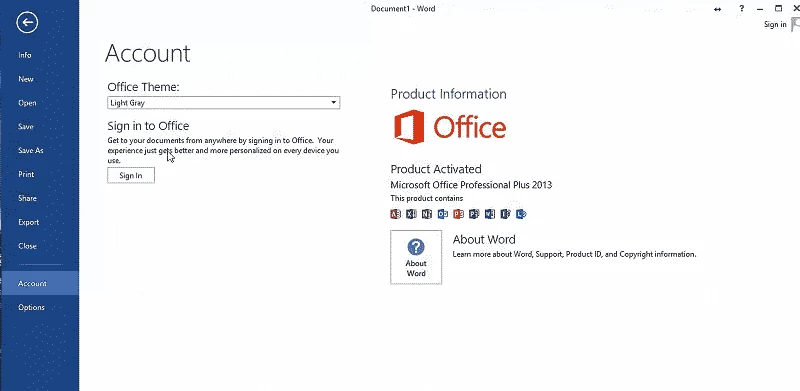Click the Sign in link at top right
The height and width of the screenshot is (391, 800).
coord(775,25)
